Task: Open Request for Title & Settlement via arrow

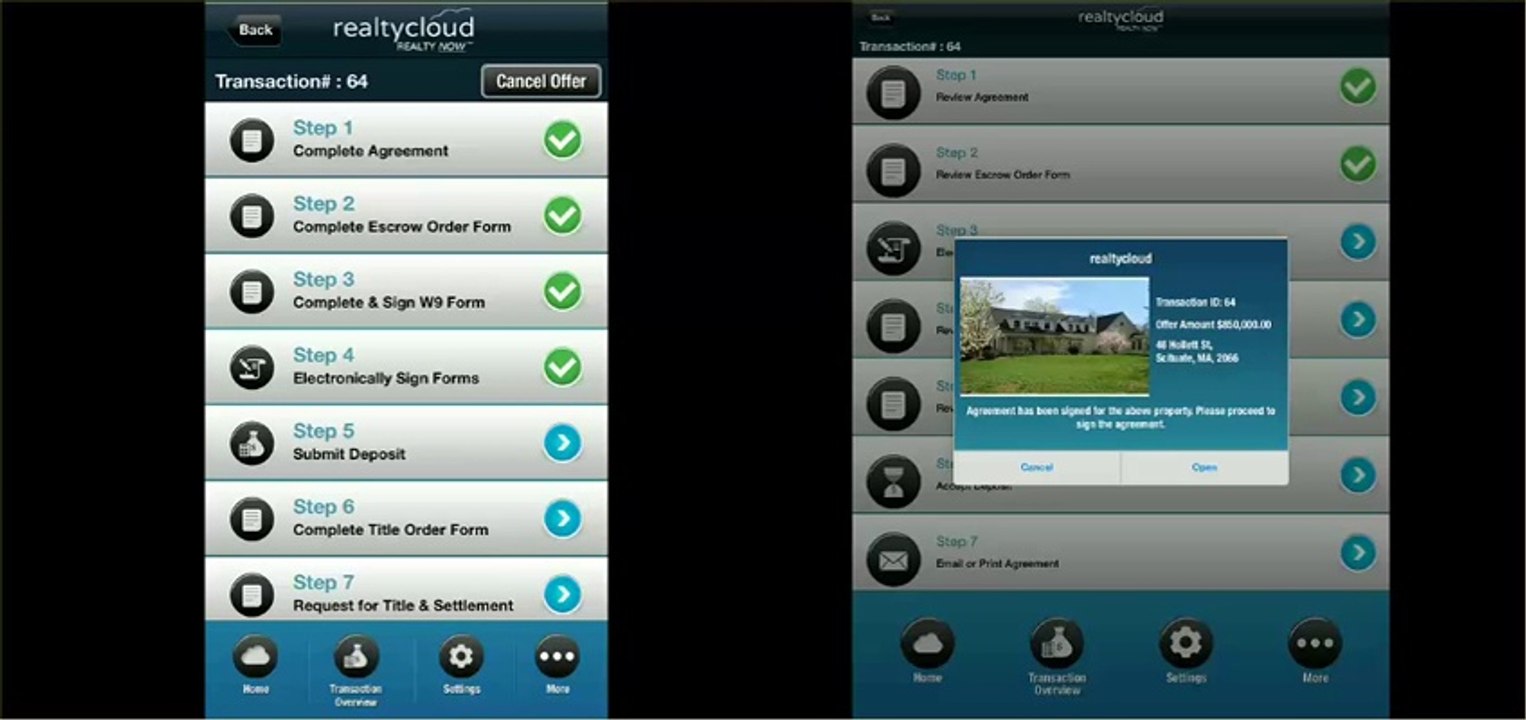Action: click(563, 594)
